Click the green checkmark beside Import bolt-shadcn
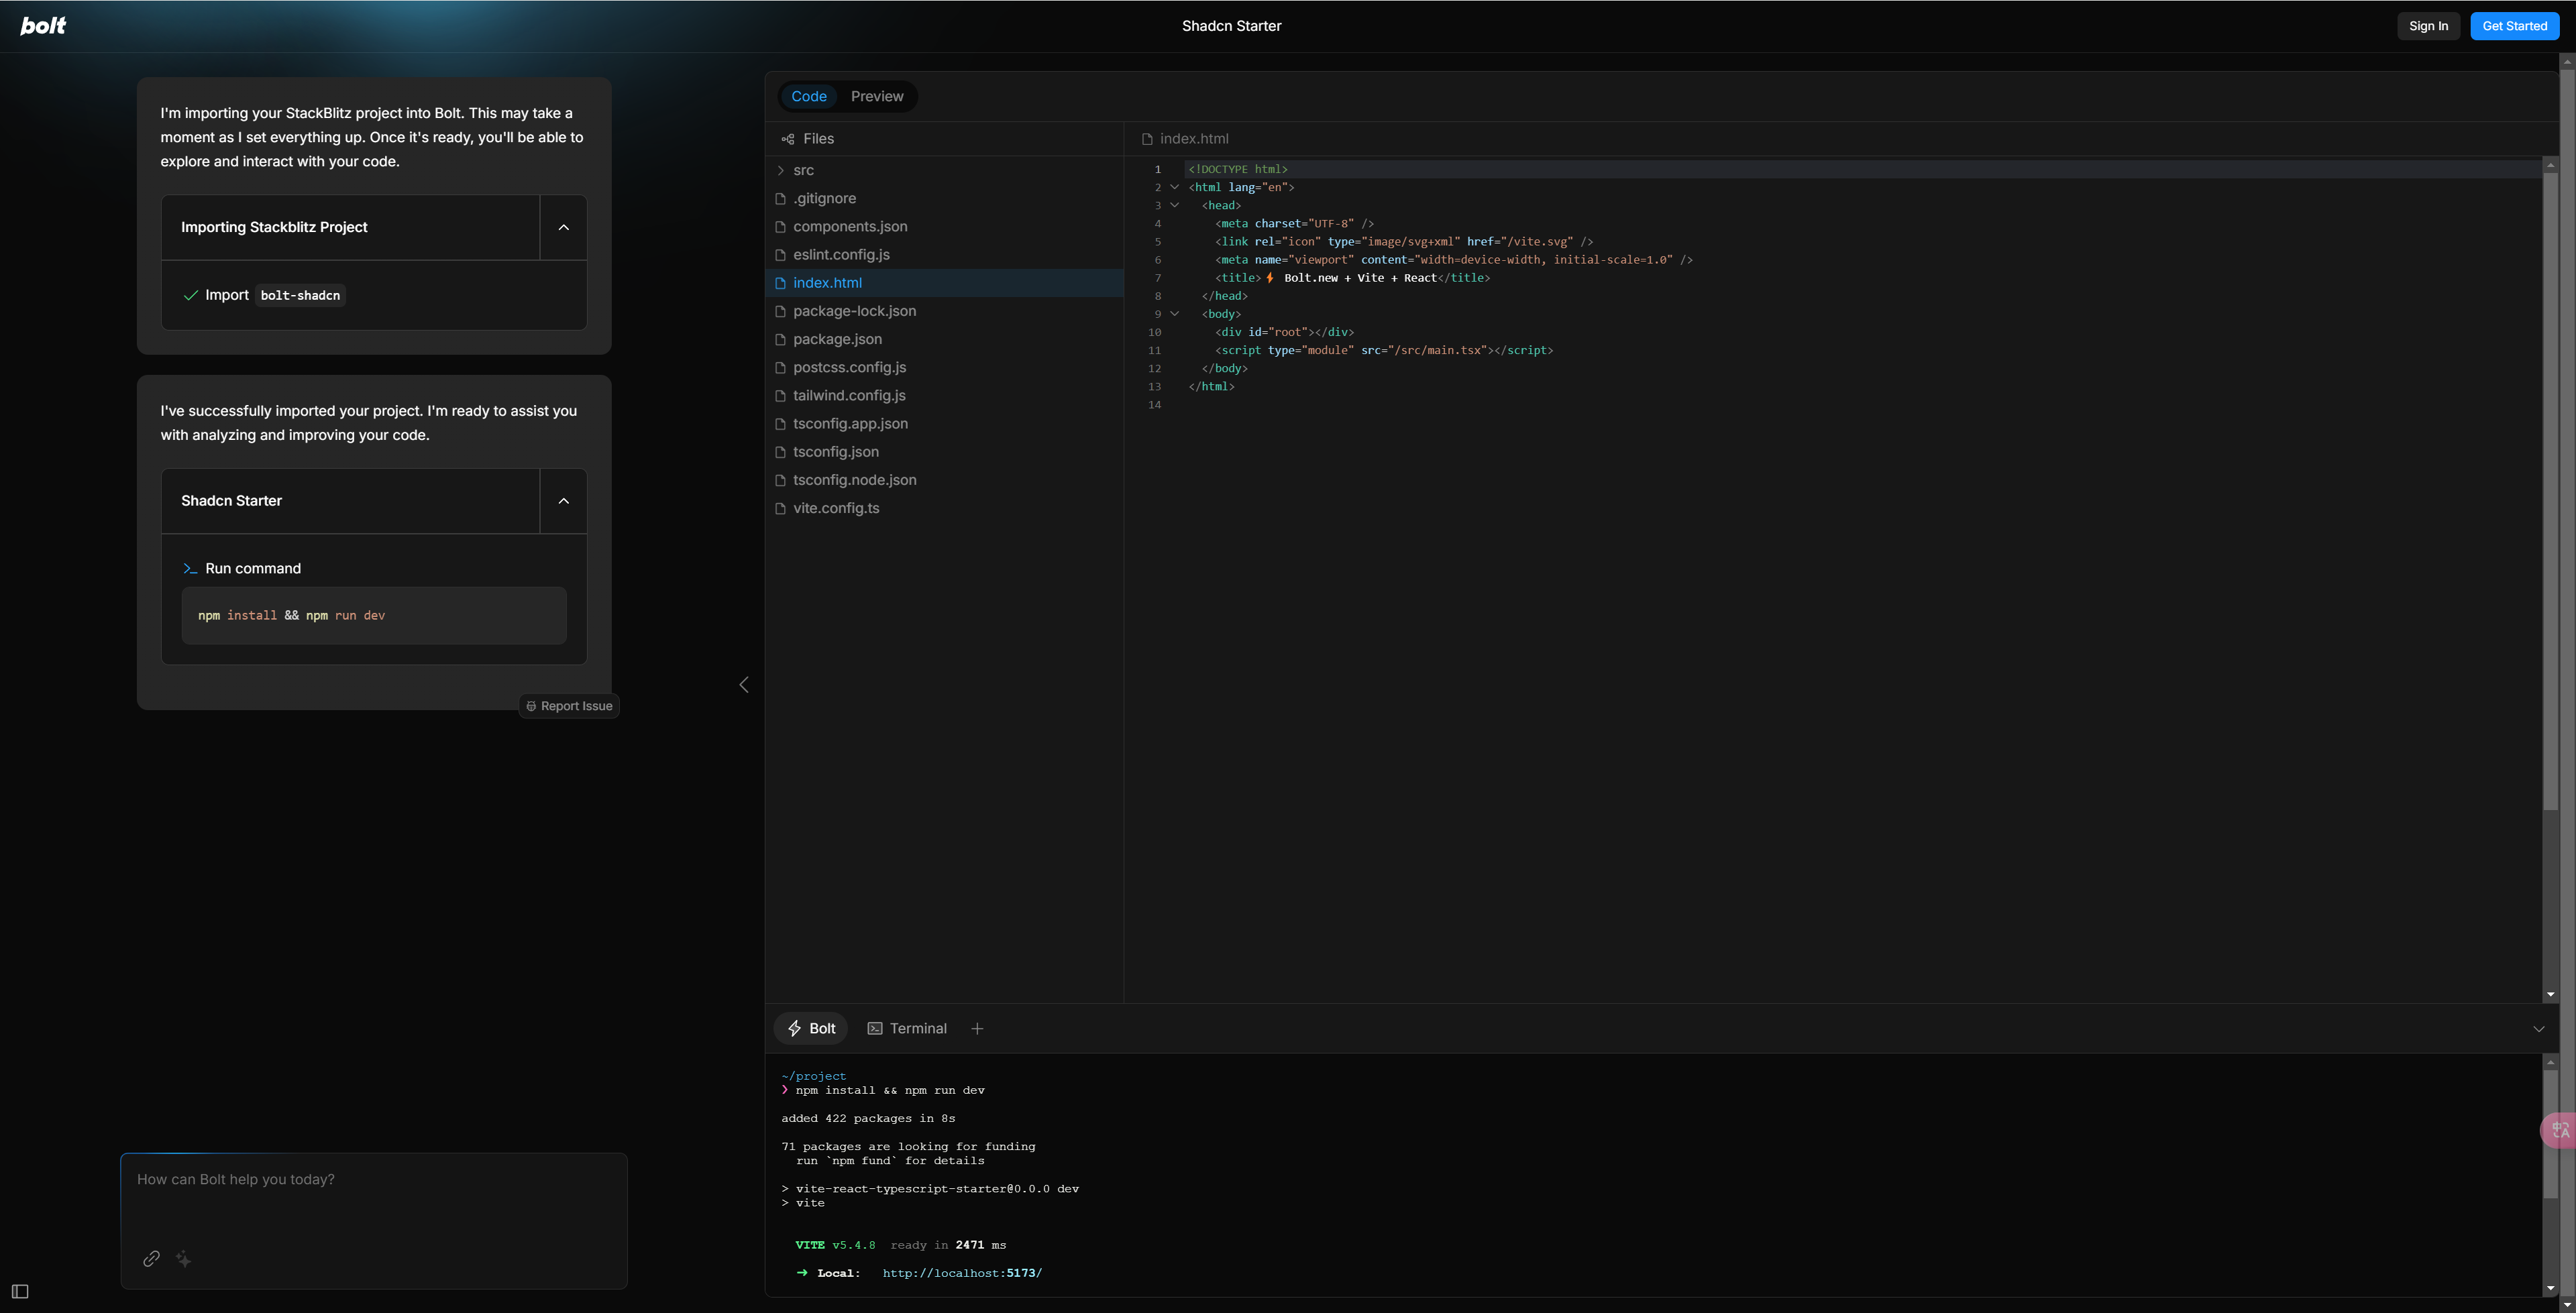2576x1313 pixels. click(191, 295)
